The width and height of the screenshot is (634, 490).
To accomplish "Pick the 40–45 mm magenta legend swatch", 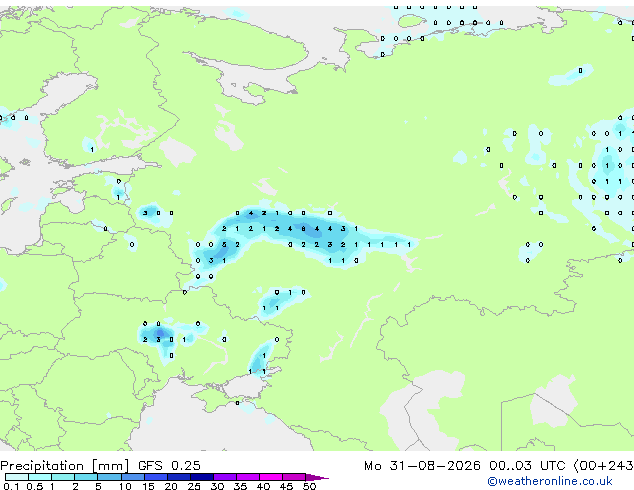I will [271, 477].
